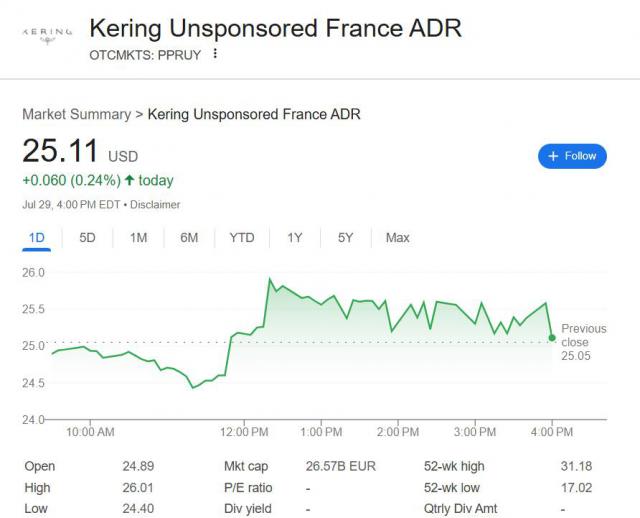The height and width of the screenshot is (518, 640).
Task: Click the Kering logo icon
Action: [47, 32]
